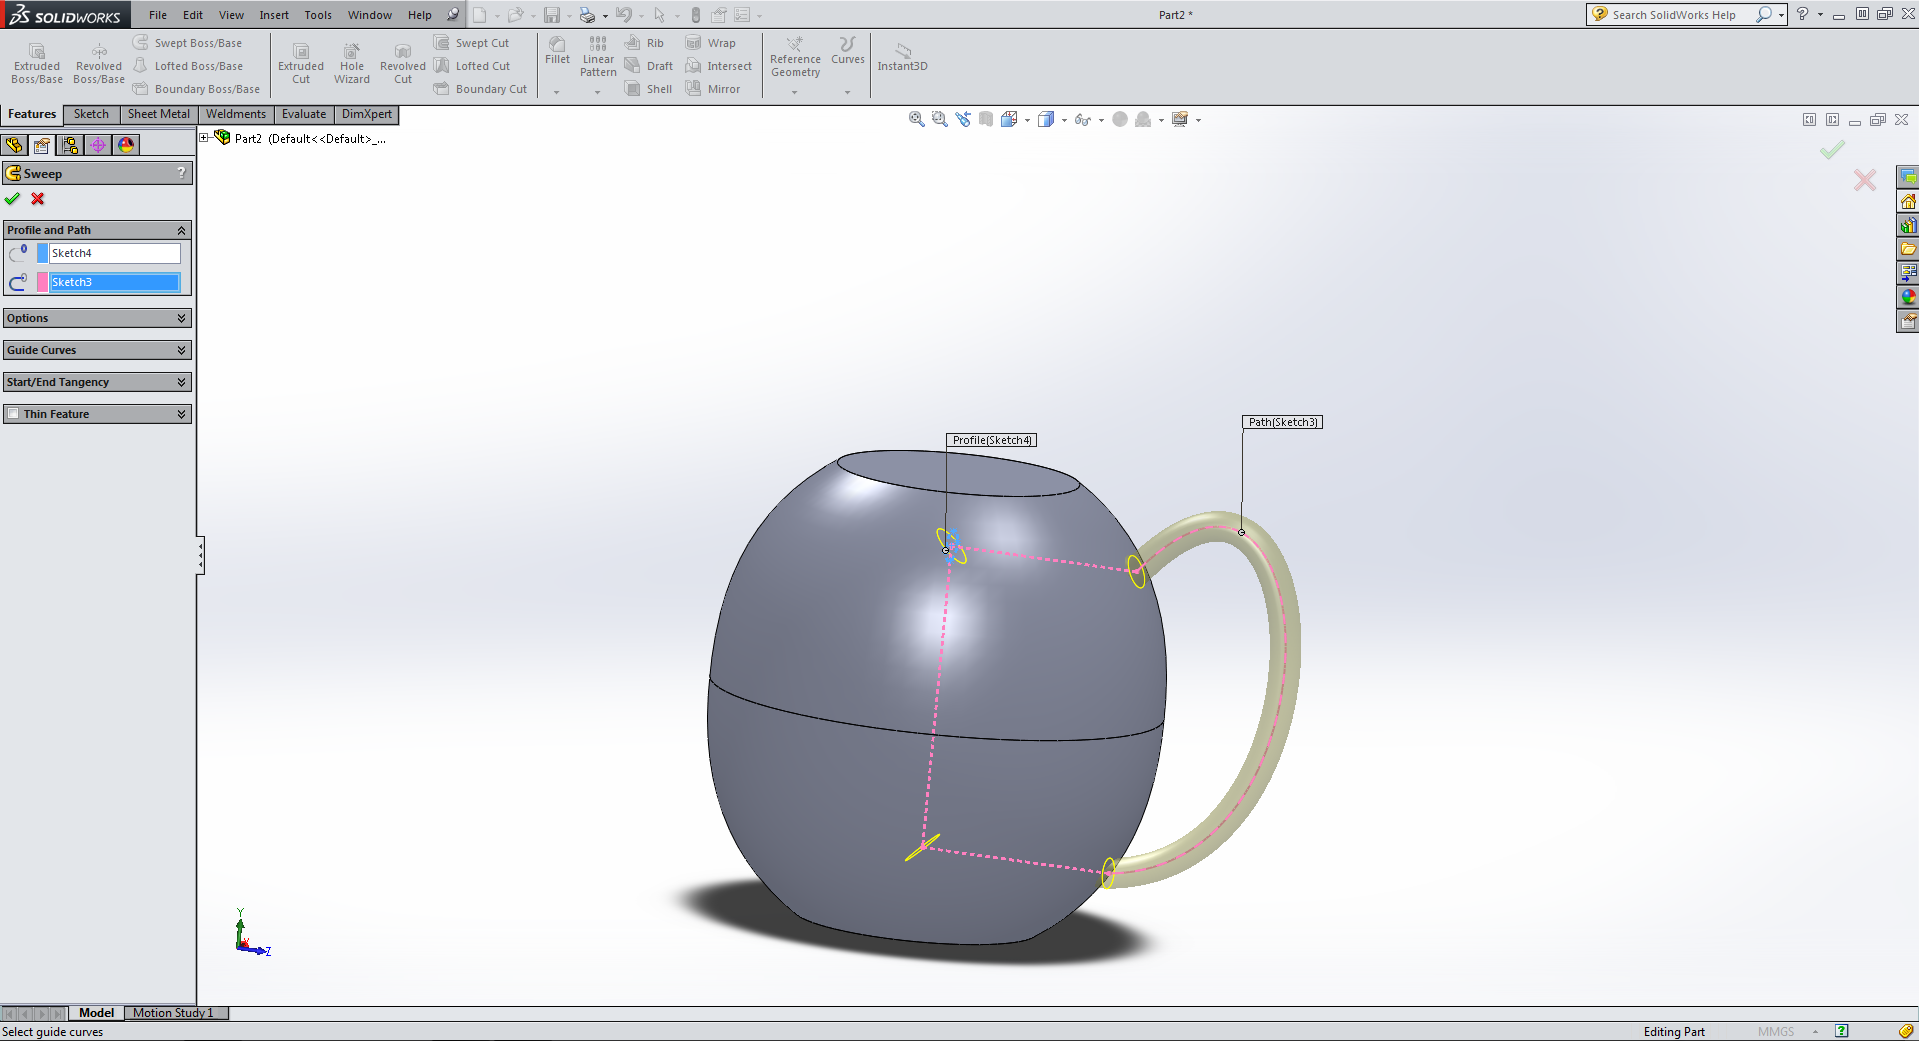The height and width of the screenshot is (1041, 1919).
Task: Select the Intersect tool
Action: coord(718,66)
